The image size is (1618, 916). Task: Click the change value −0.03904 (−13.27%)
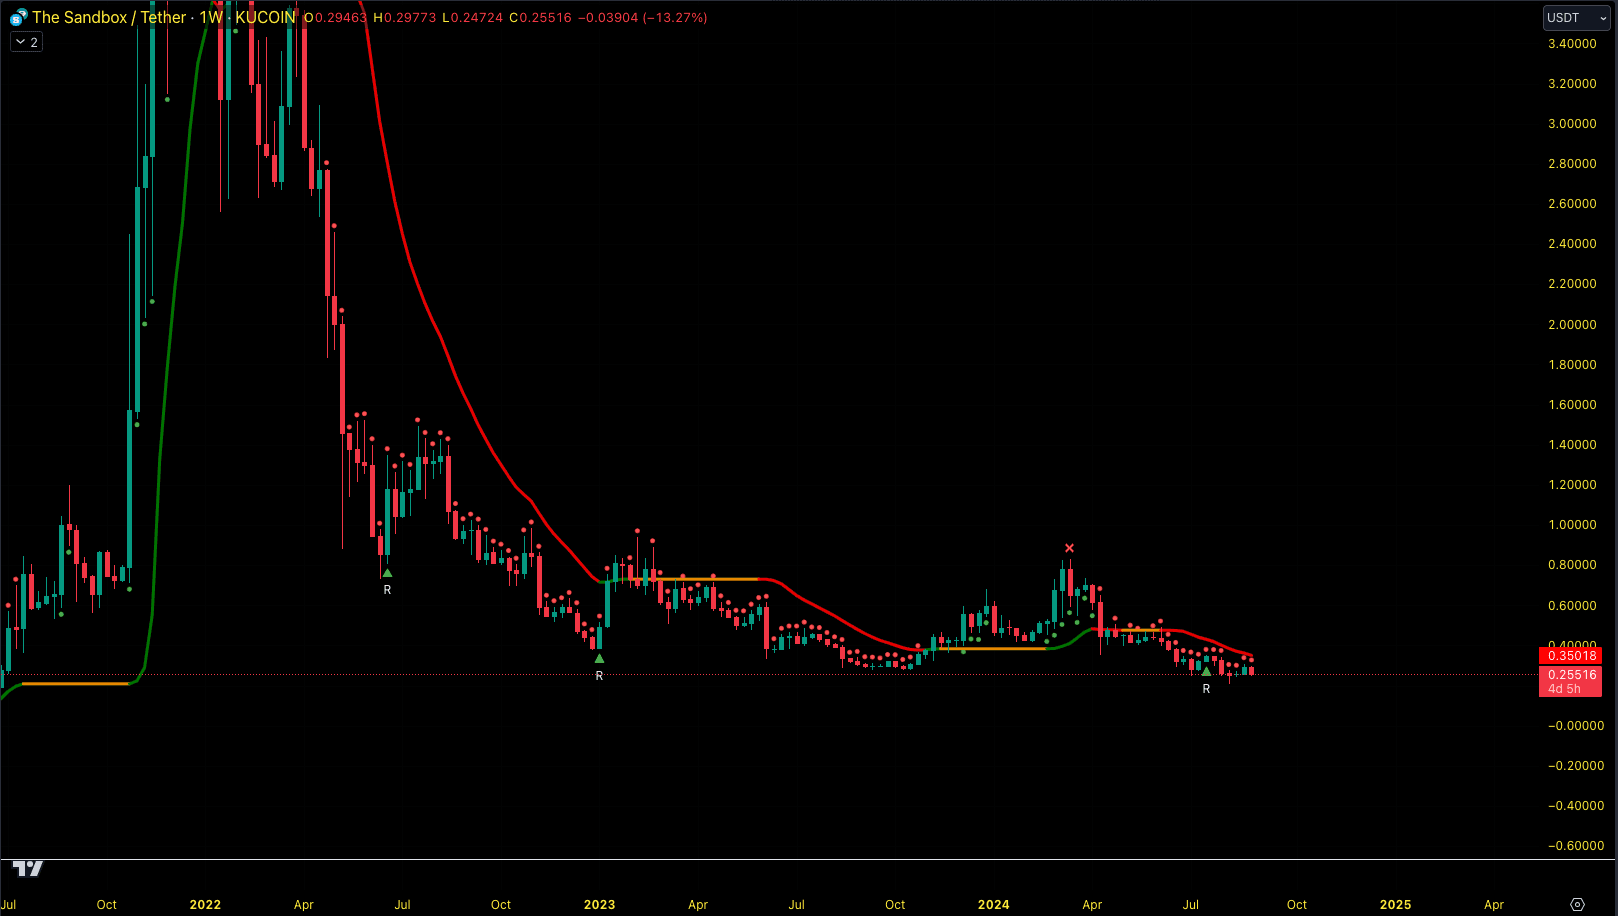point(643,18)
